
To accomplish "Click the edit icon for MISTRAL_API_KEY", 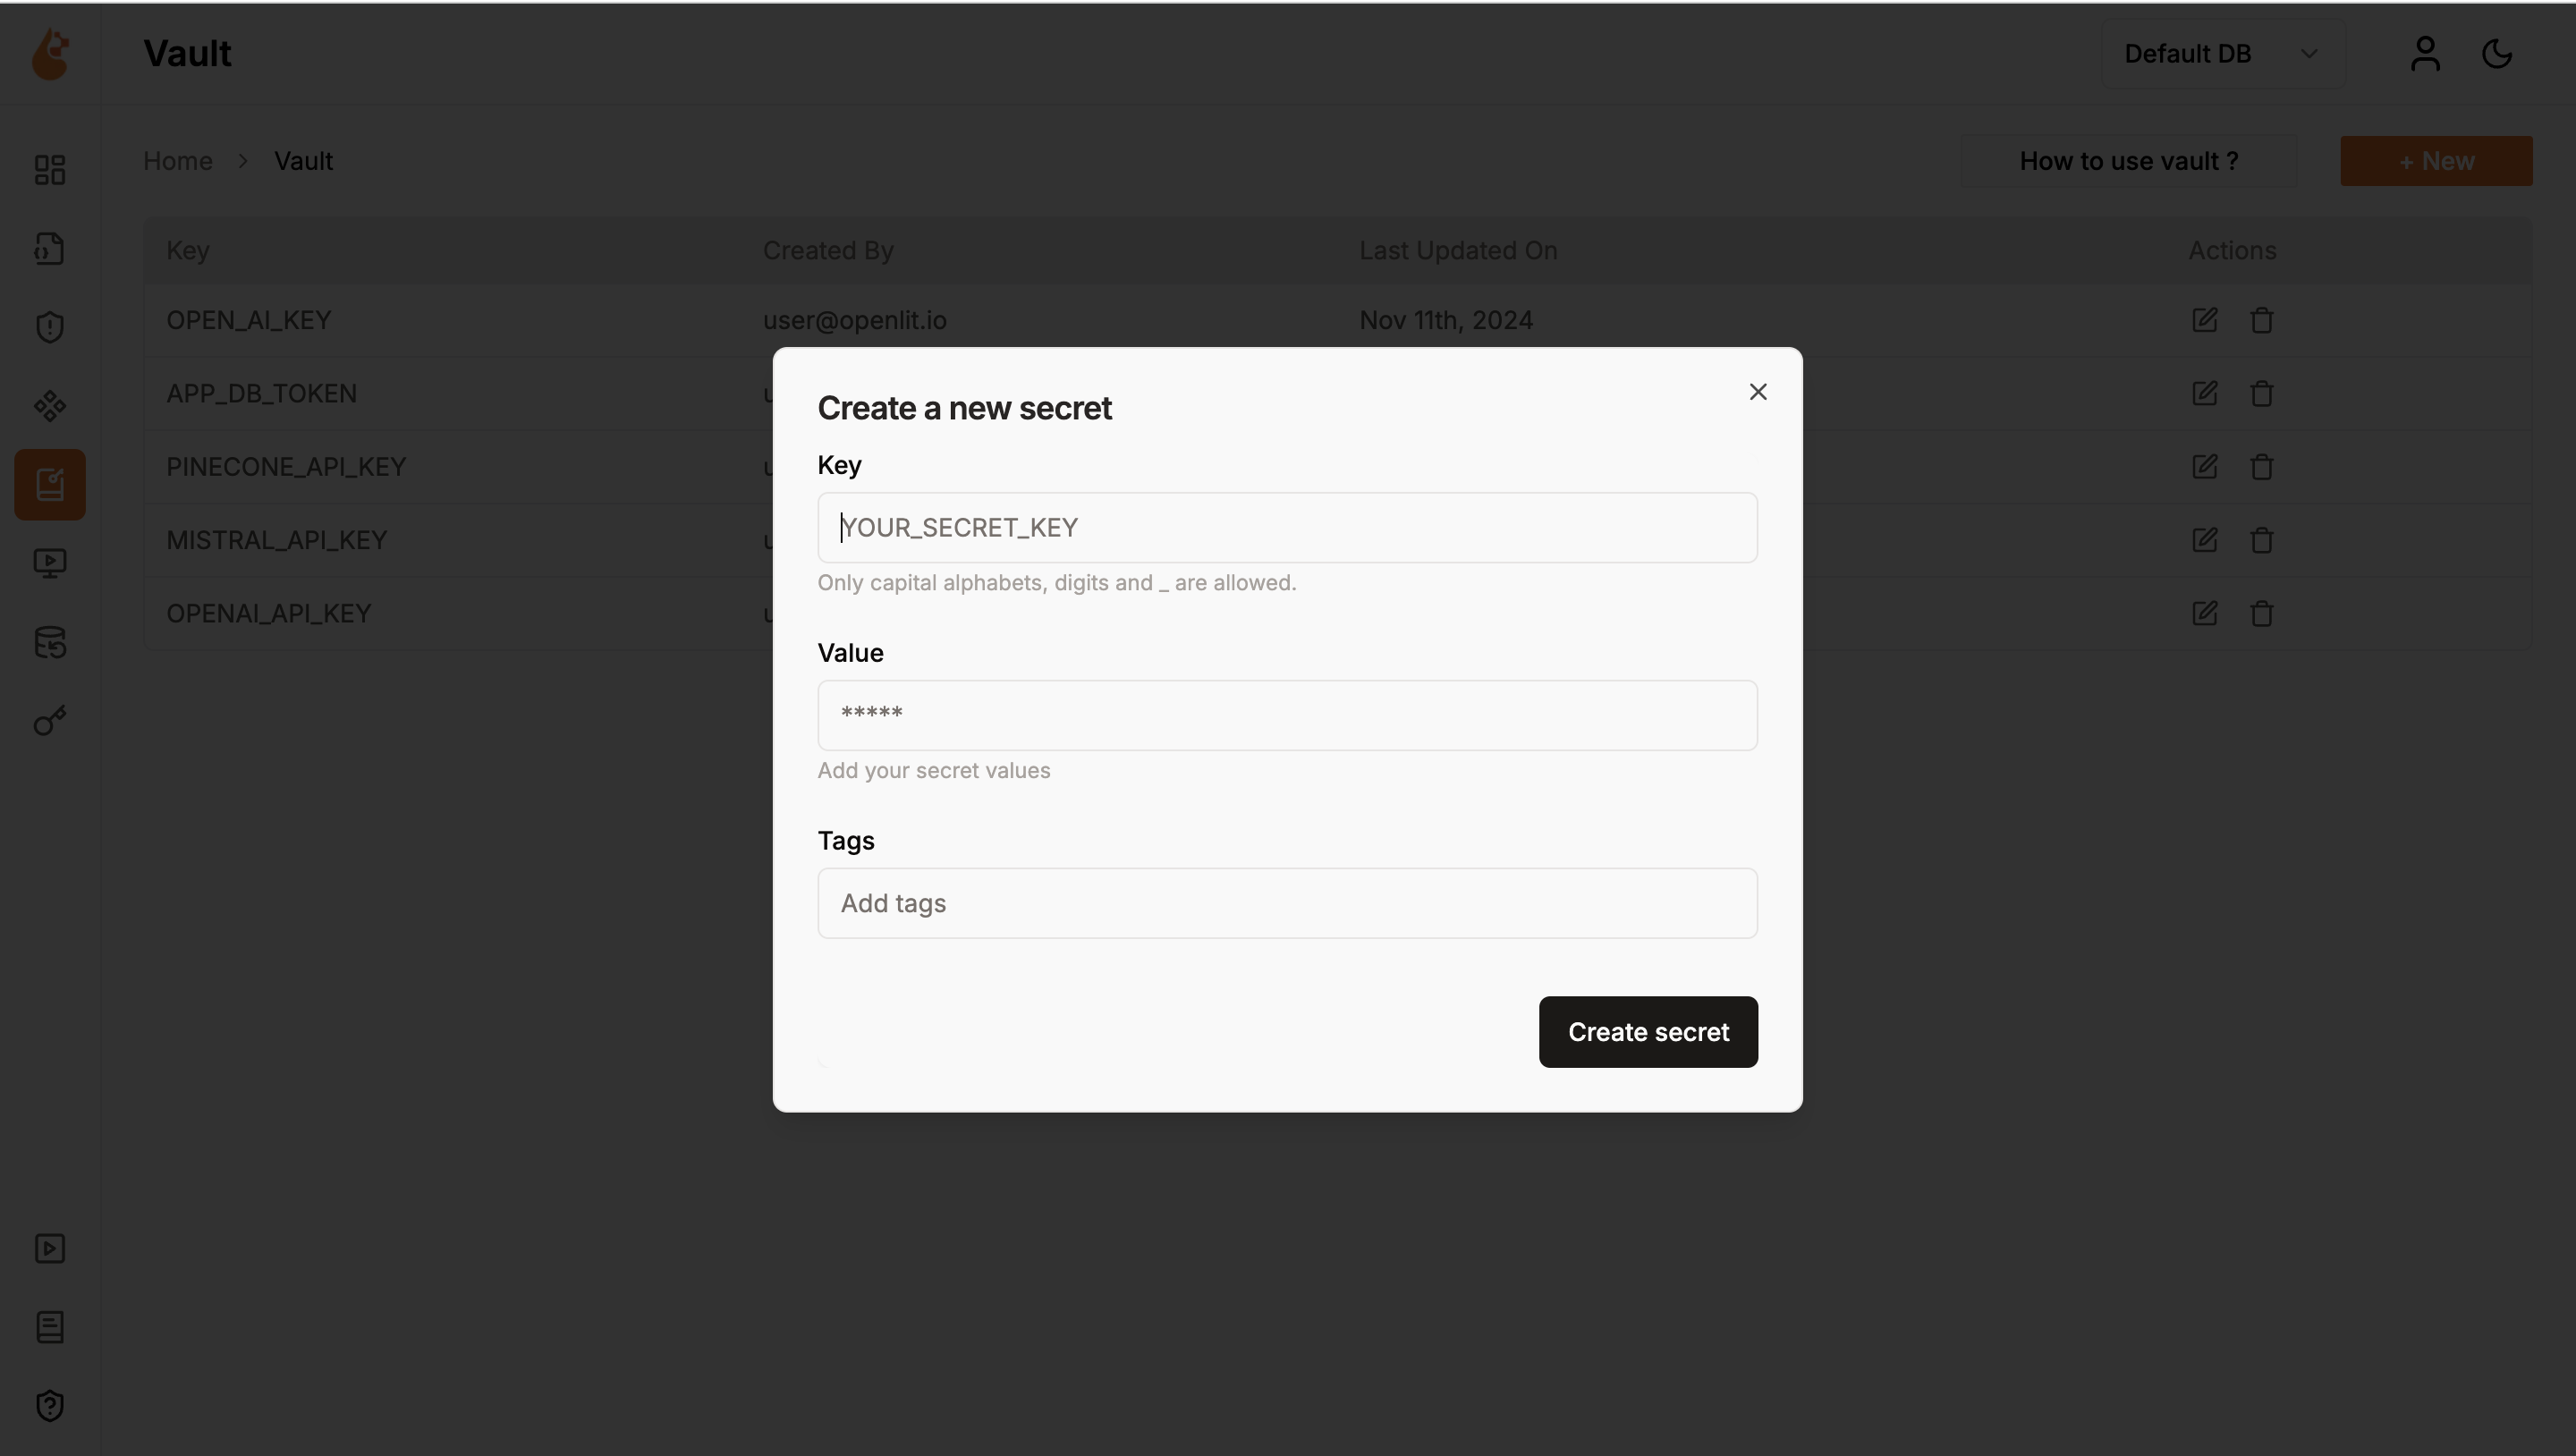I will click(x=2207, y=539).
